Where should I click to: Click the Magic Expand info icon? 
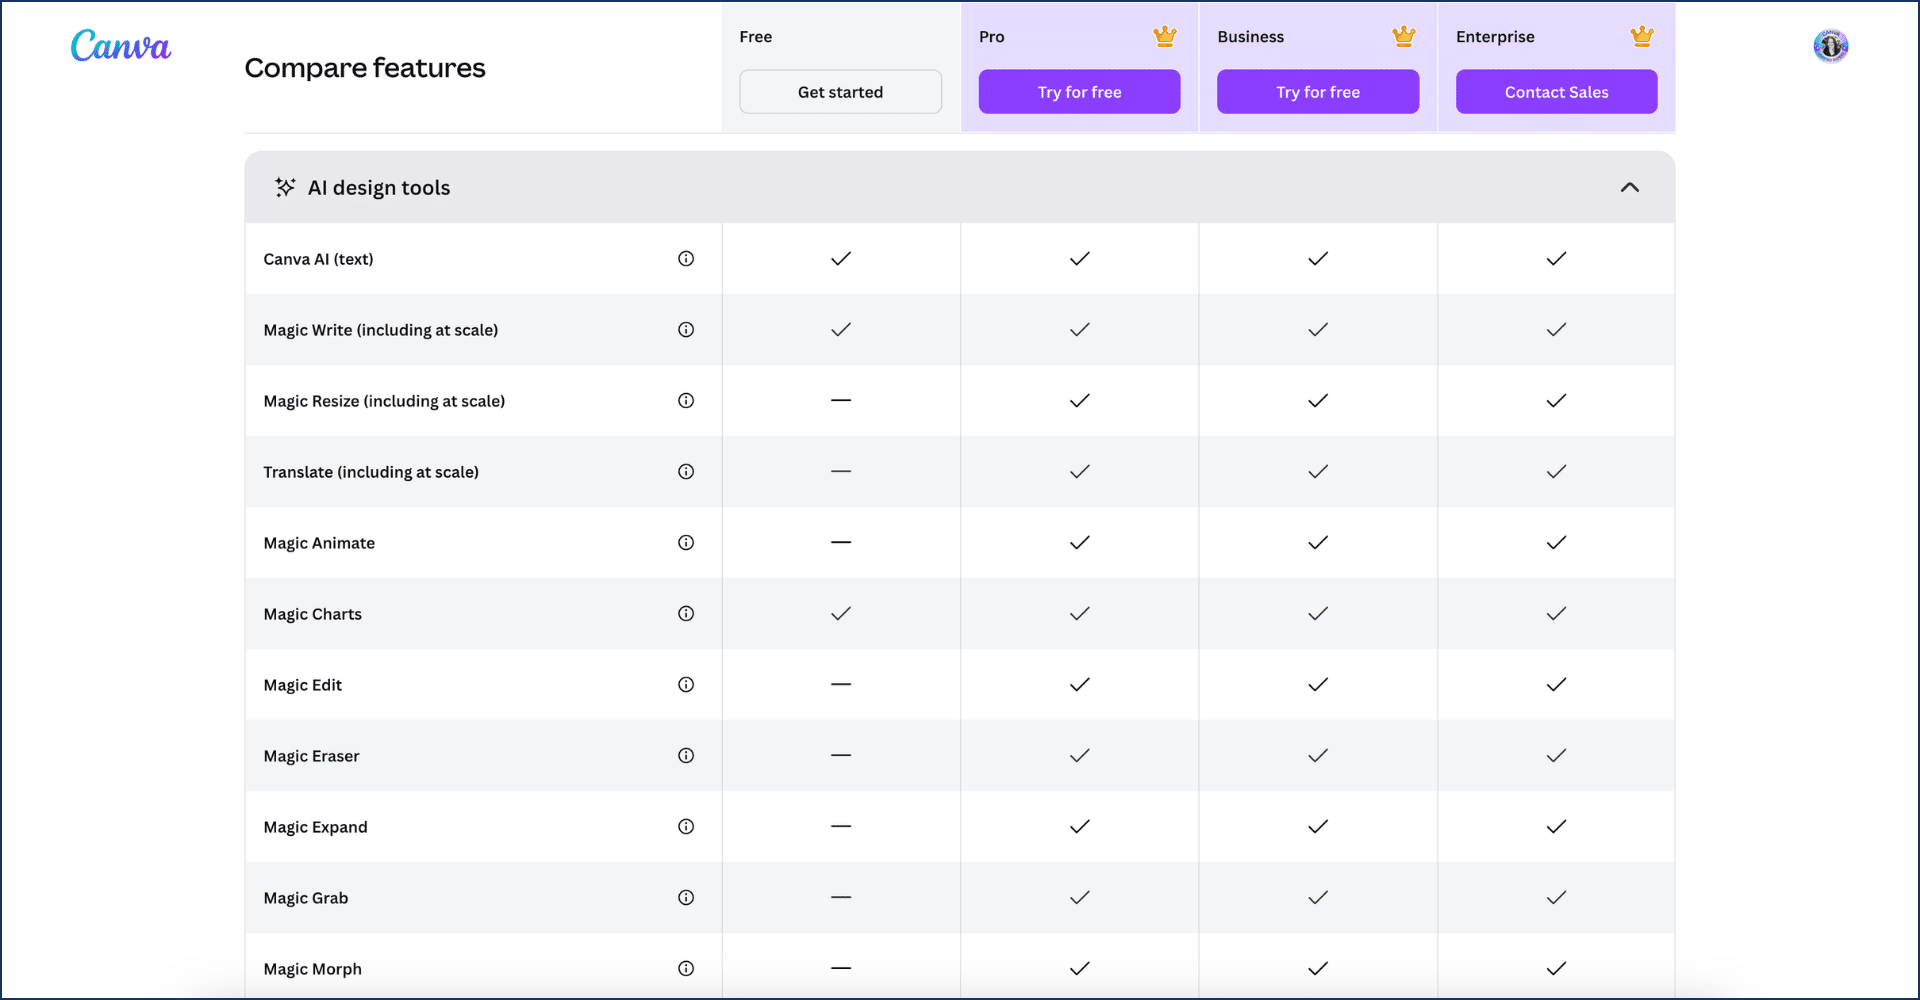tap(686, 827)
